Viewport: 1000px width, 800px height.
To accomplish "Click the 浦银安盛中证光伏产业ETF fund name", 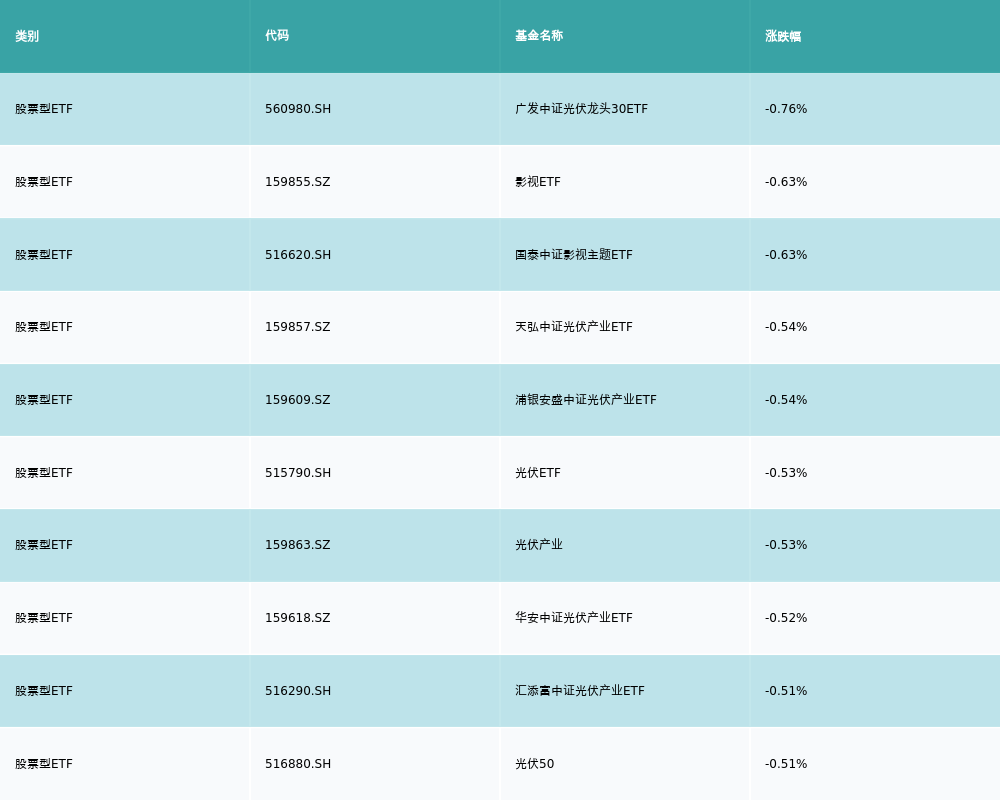I will pyautogui.click(x=586, y=400).
